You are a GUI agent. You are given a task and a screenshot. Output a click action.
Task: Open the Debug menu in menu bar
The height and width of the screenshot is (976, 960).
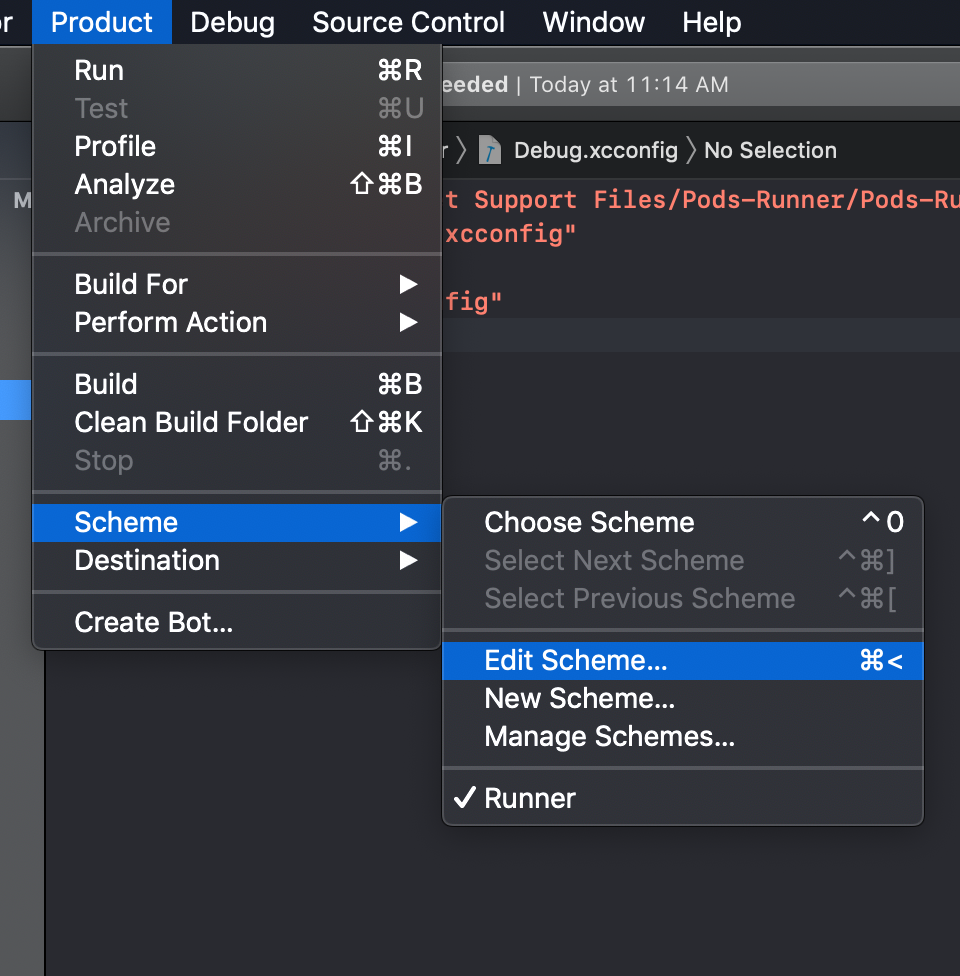click(232, 22)
